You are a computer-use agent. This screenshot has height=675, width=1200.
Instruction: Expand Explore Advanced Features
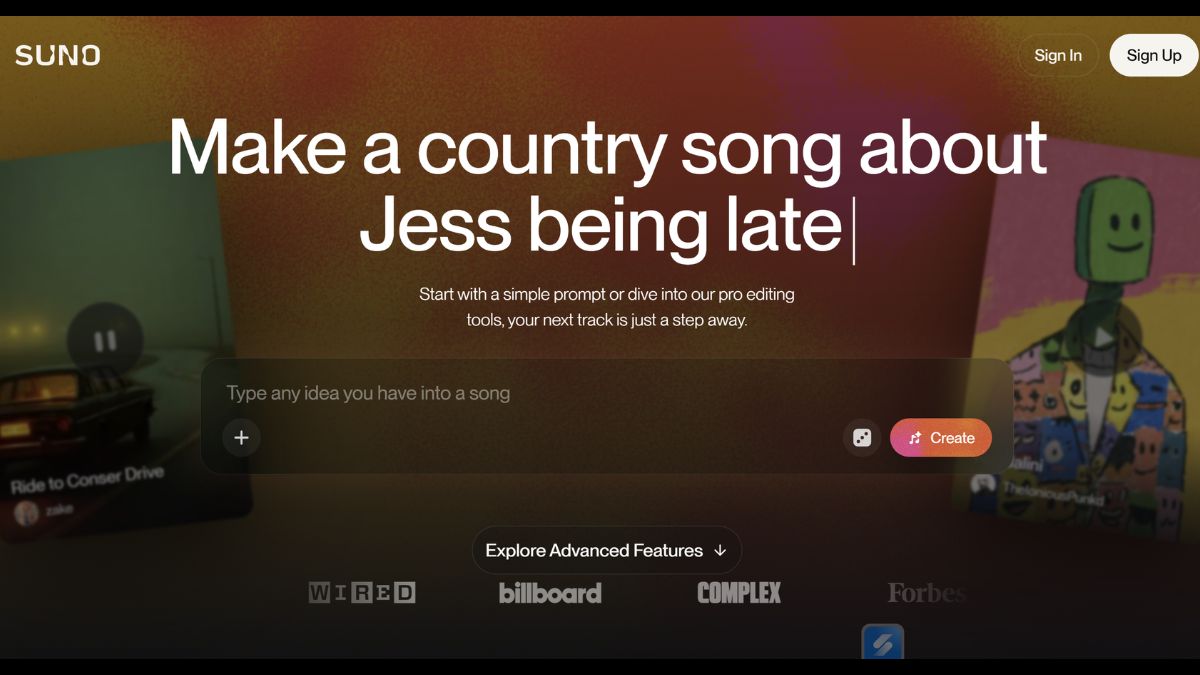pyautogui.click(x=607, y=550)
